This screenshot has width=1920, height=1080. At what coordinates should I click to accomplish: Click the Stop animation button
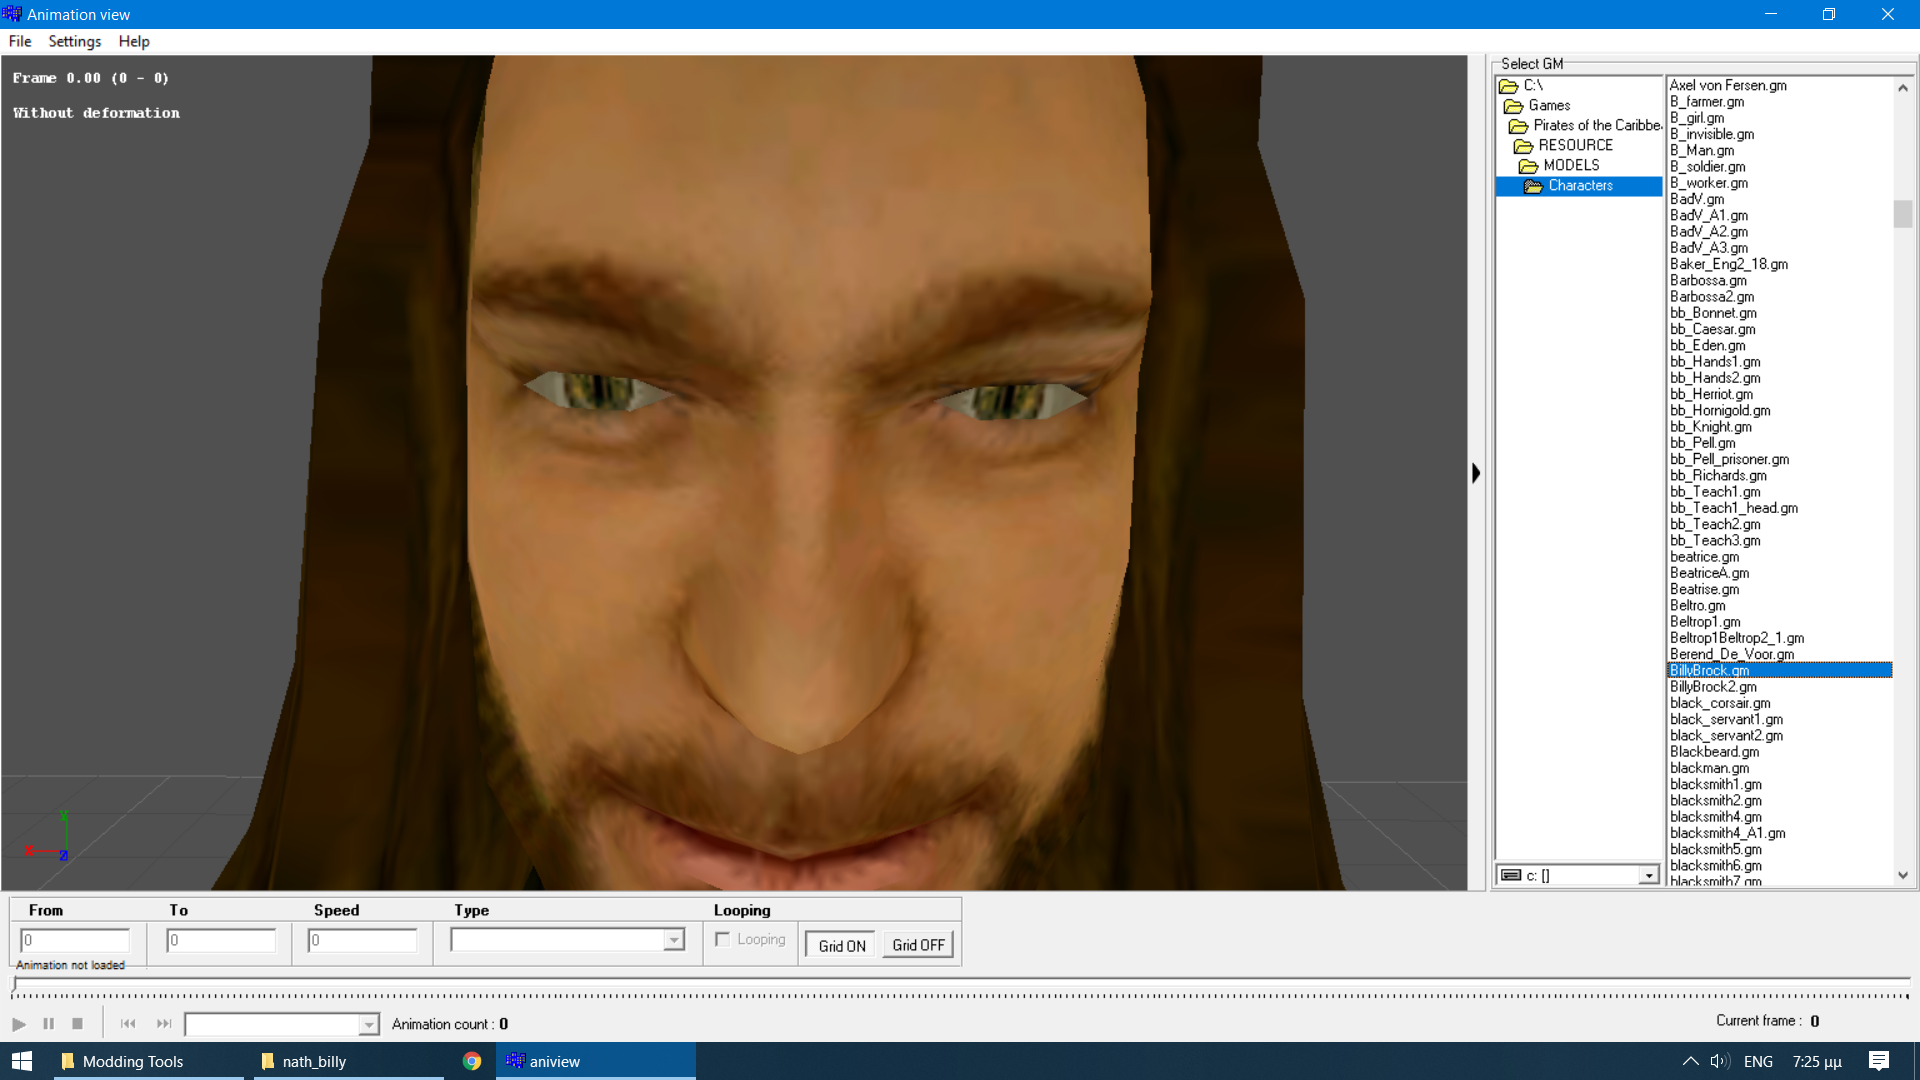tap(77, 1024)
